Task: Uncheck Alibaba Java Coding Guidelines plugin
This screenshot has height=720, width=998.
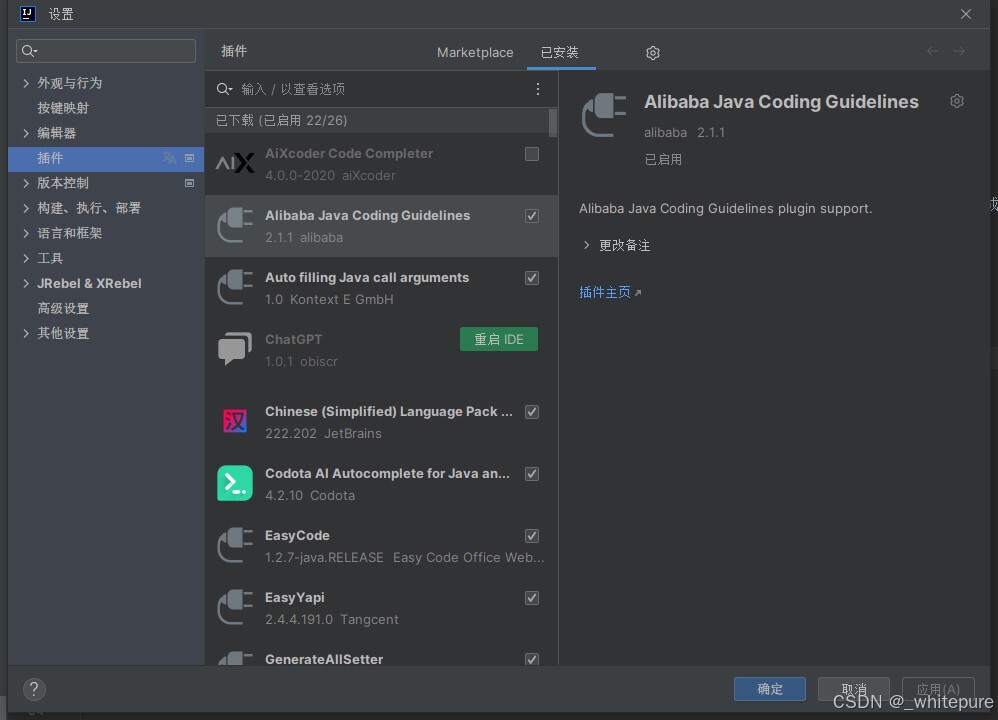Action: coord(532,216)
